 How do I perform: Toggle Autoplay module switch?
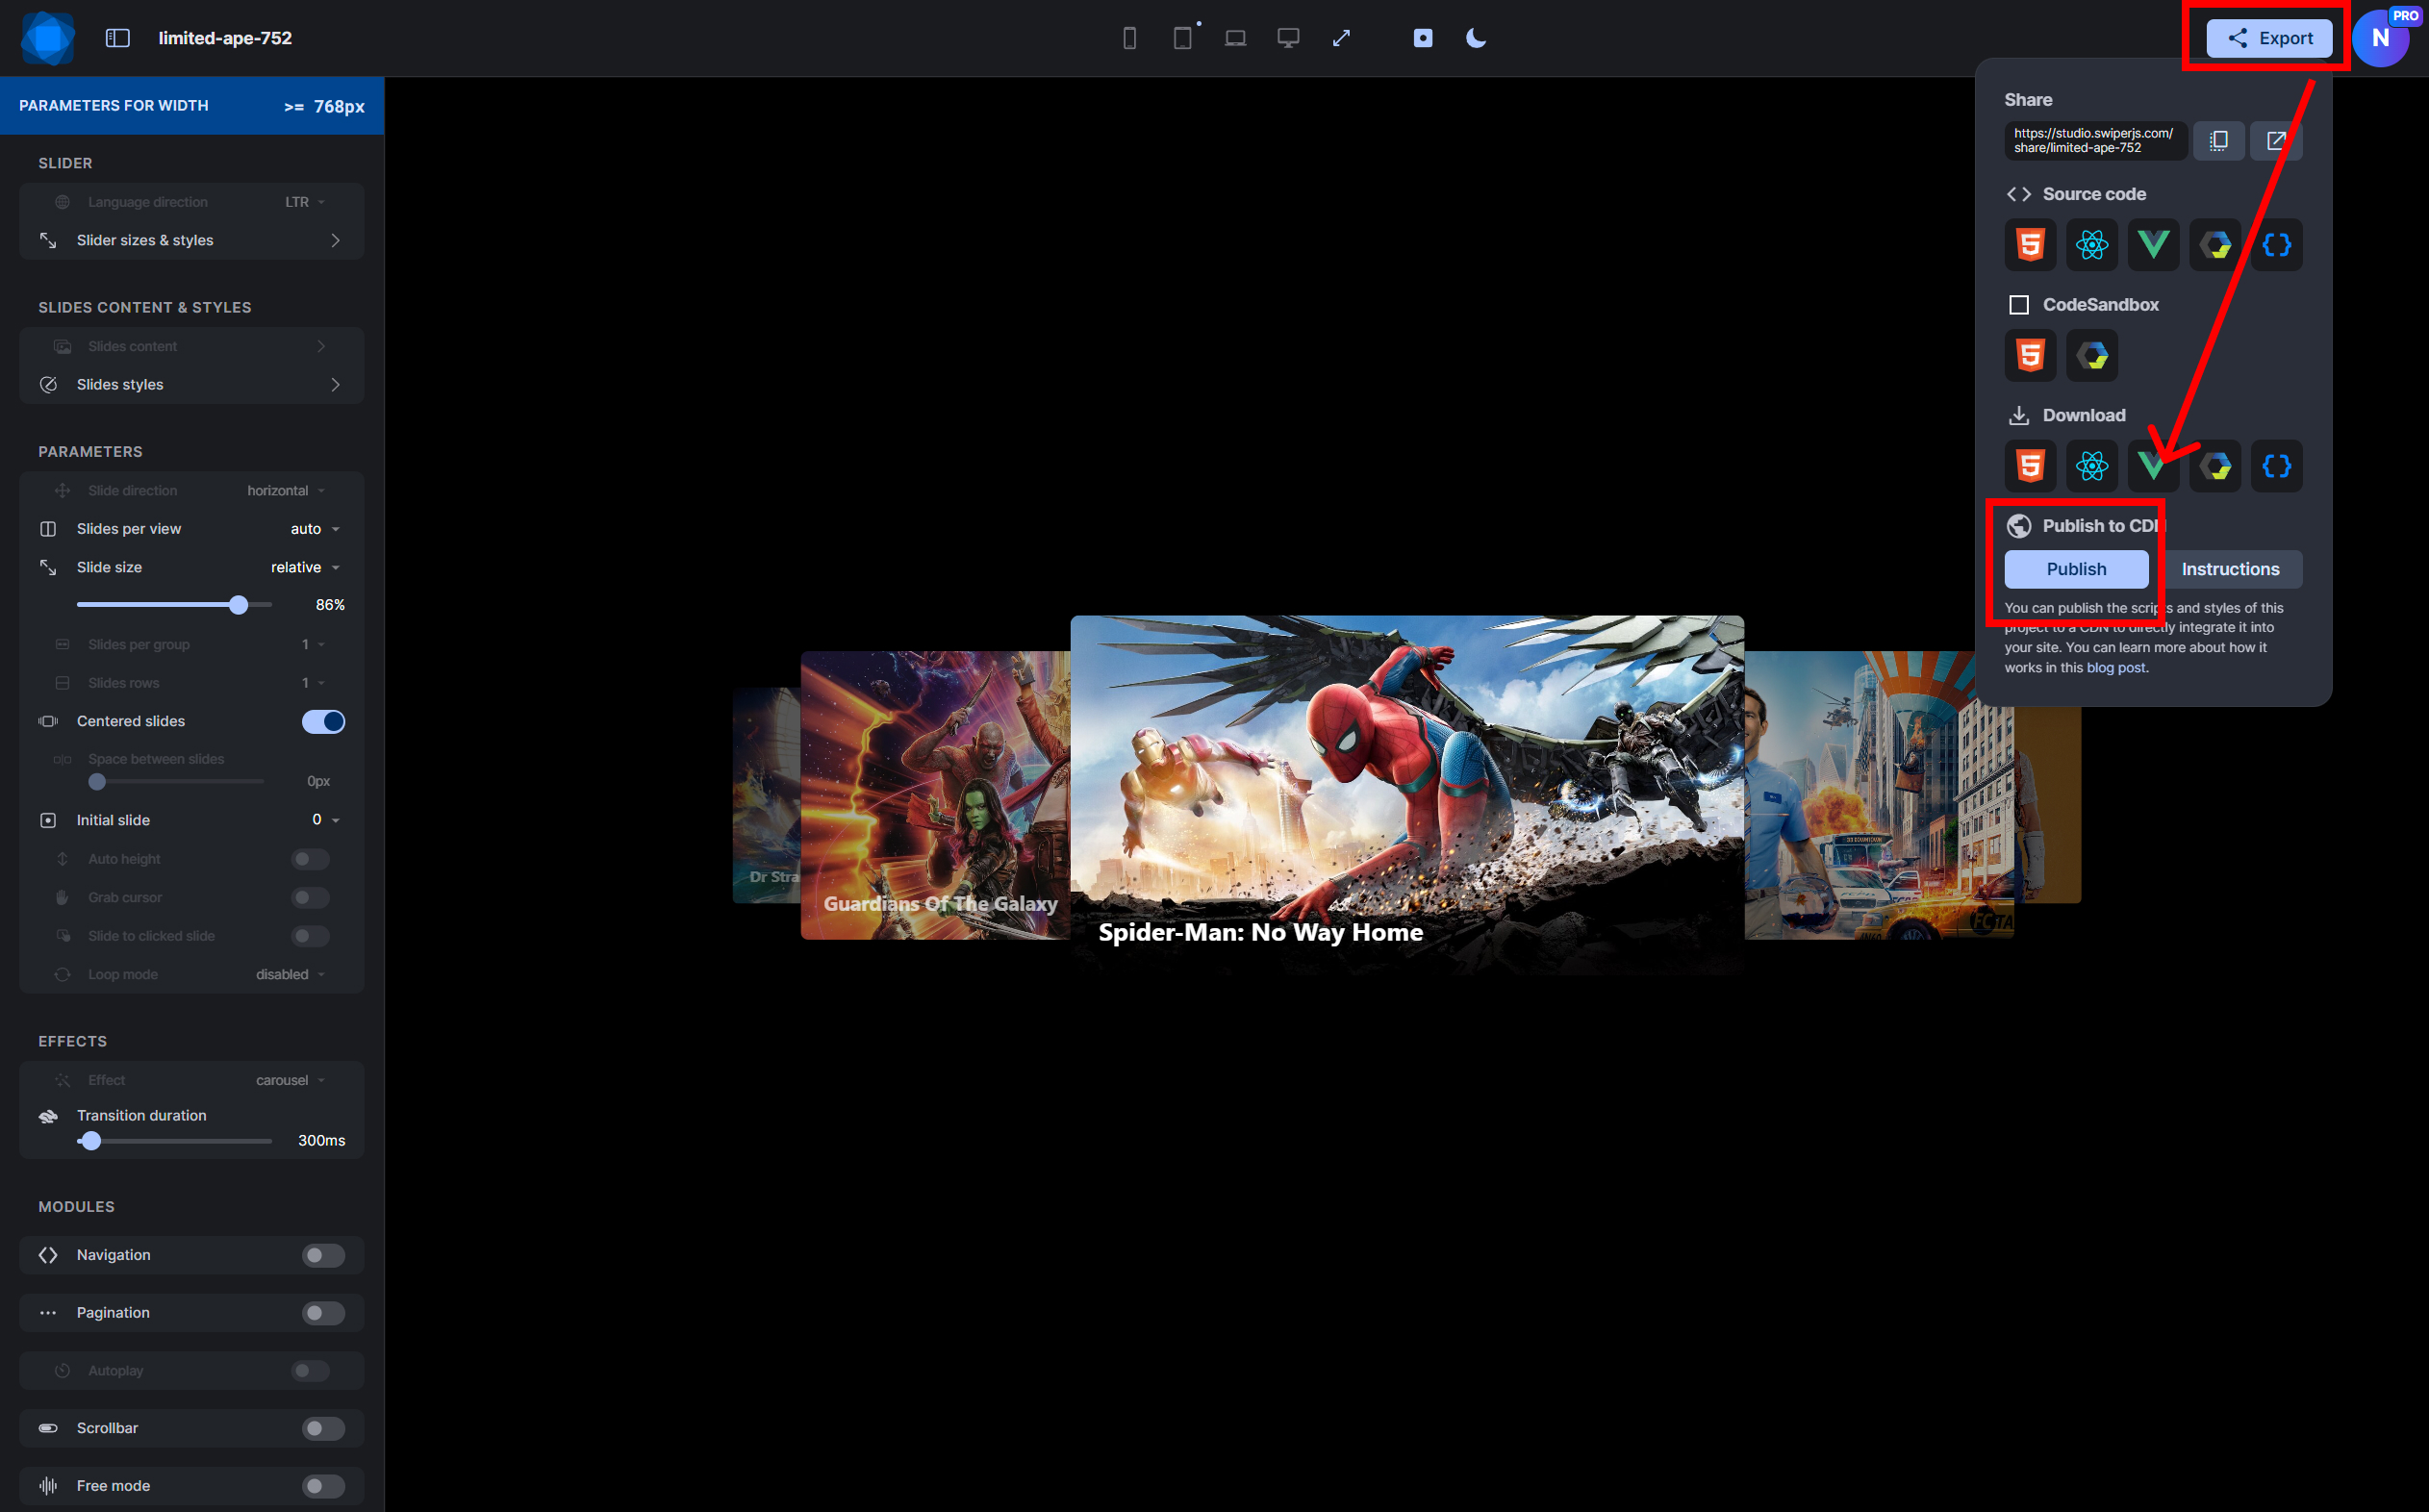[x=310, y=1371]
